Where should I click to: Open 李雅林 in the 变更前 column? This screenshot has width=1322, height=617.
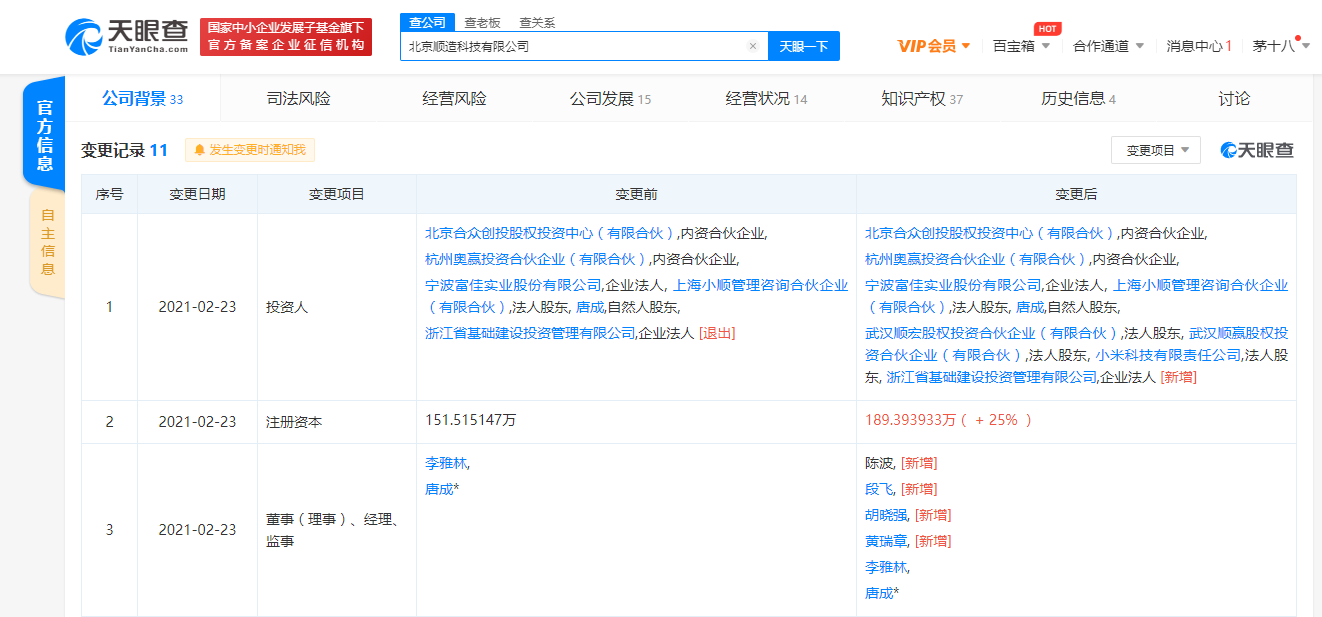pyautogui.click(x=445, y=463)
